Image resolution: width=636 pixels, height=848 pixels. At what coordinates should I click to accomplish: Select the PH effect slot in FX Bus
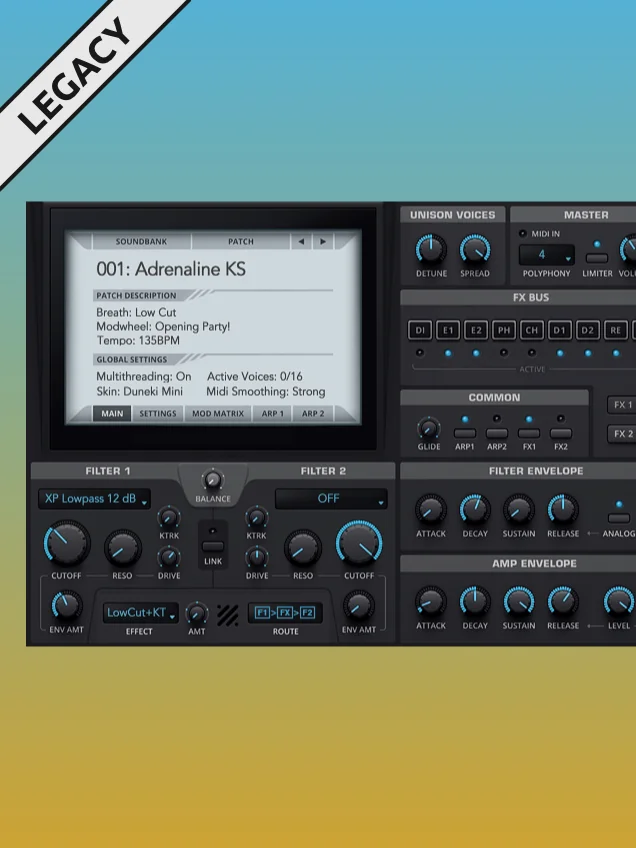(x=504, y=330)
